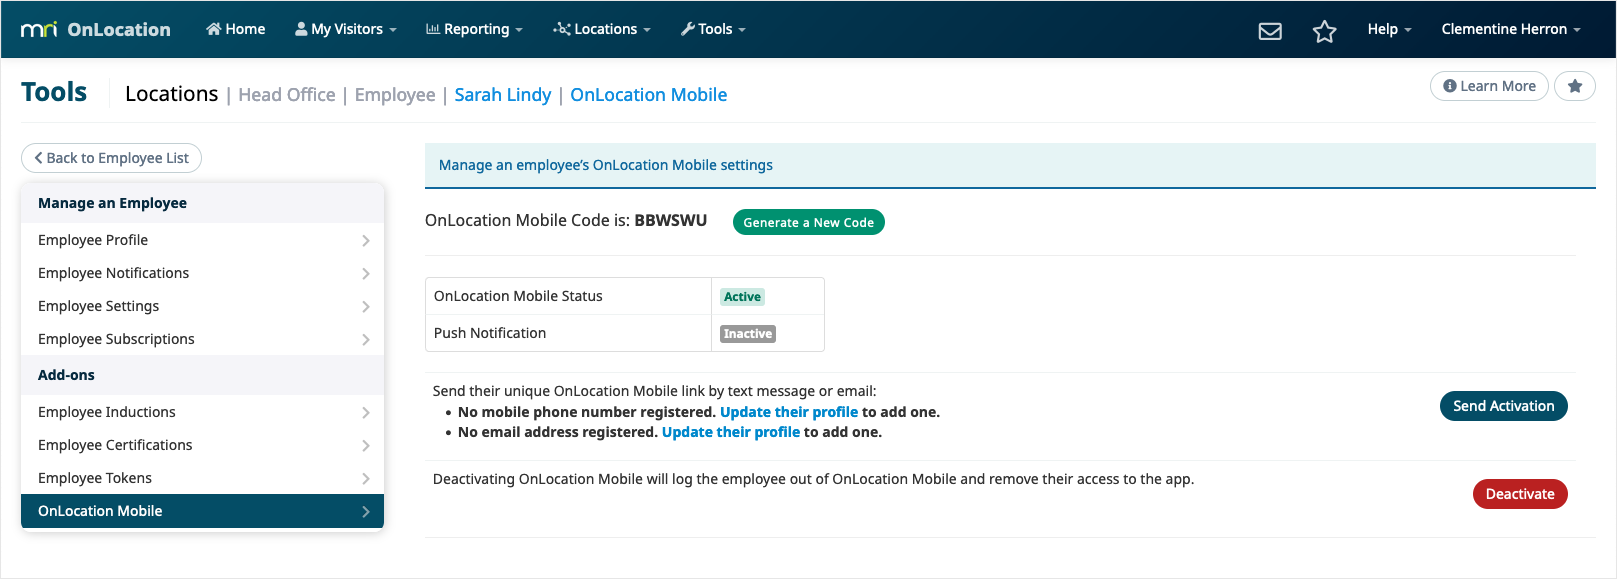The width and height of the screenshot is (1617, 579).
Task: Click Generate a New Code button
Action: (808, 222)
